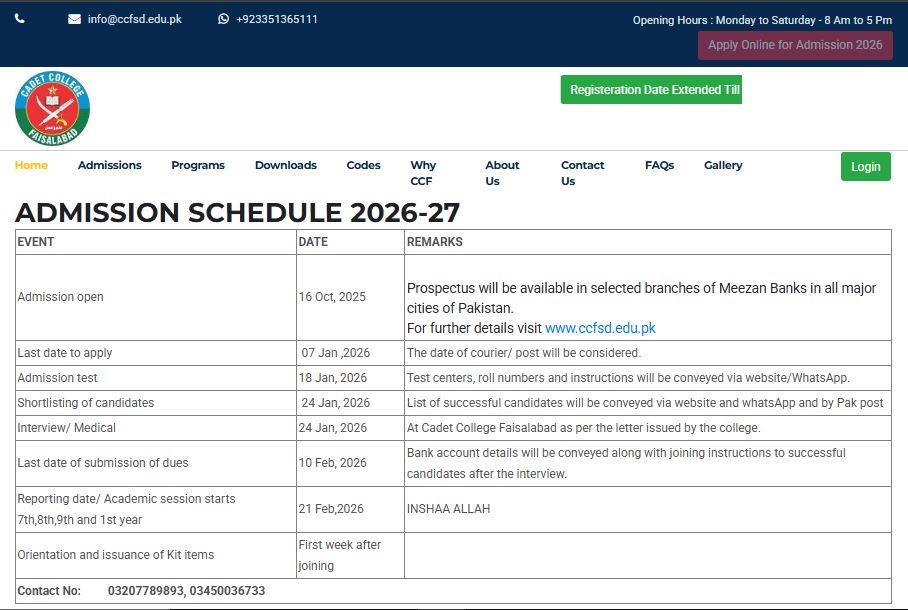This screenshot has width=908, height=610.
Task: Open the FAQs page
Action: tap(660, 166)
